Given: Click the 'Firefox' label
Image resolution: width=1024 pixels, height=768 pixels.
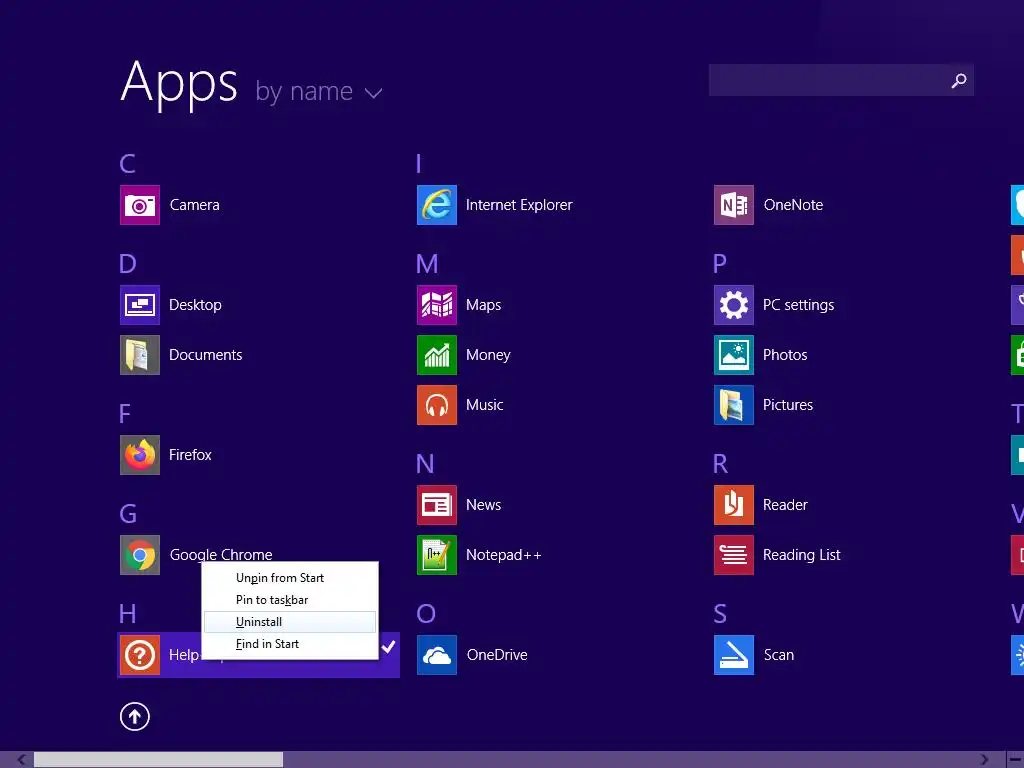Looking at the screenshot, I should pos(190,455).
